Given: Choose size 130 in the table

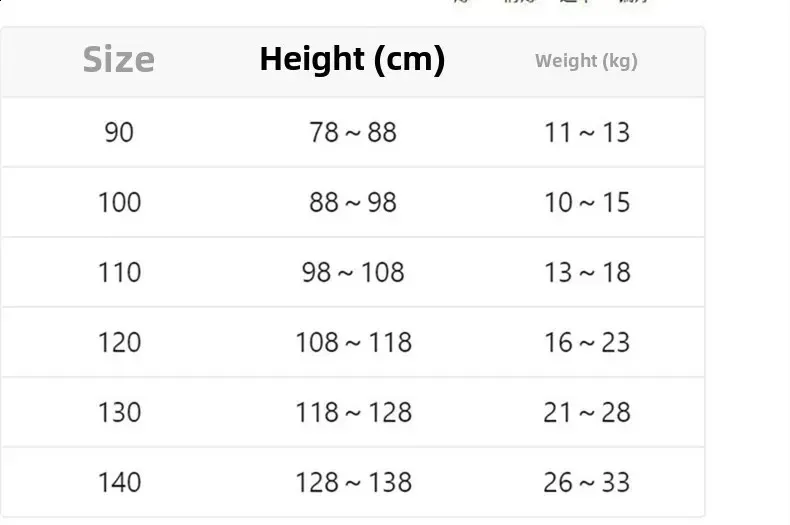Looking at the screenshot, I should (119, 413).
